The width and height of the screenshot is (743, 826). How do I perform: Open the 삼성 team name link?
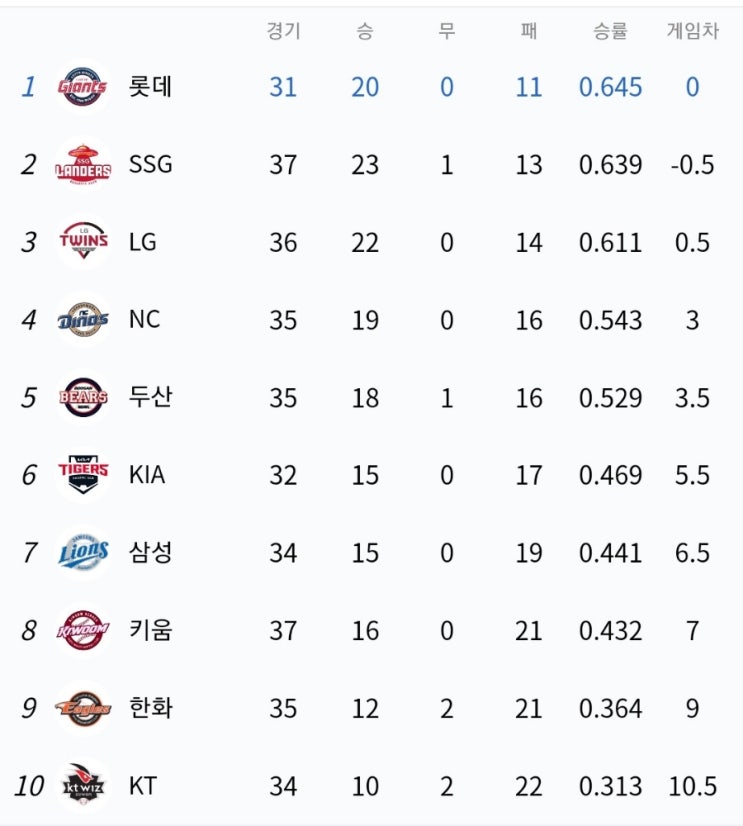[150, 552]
